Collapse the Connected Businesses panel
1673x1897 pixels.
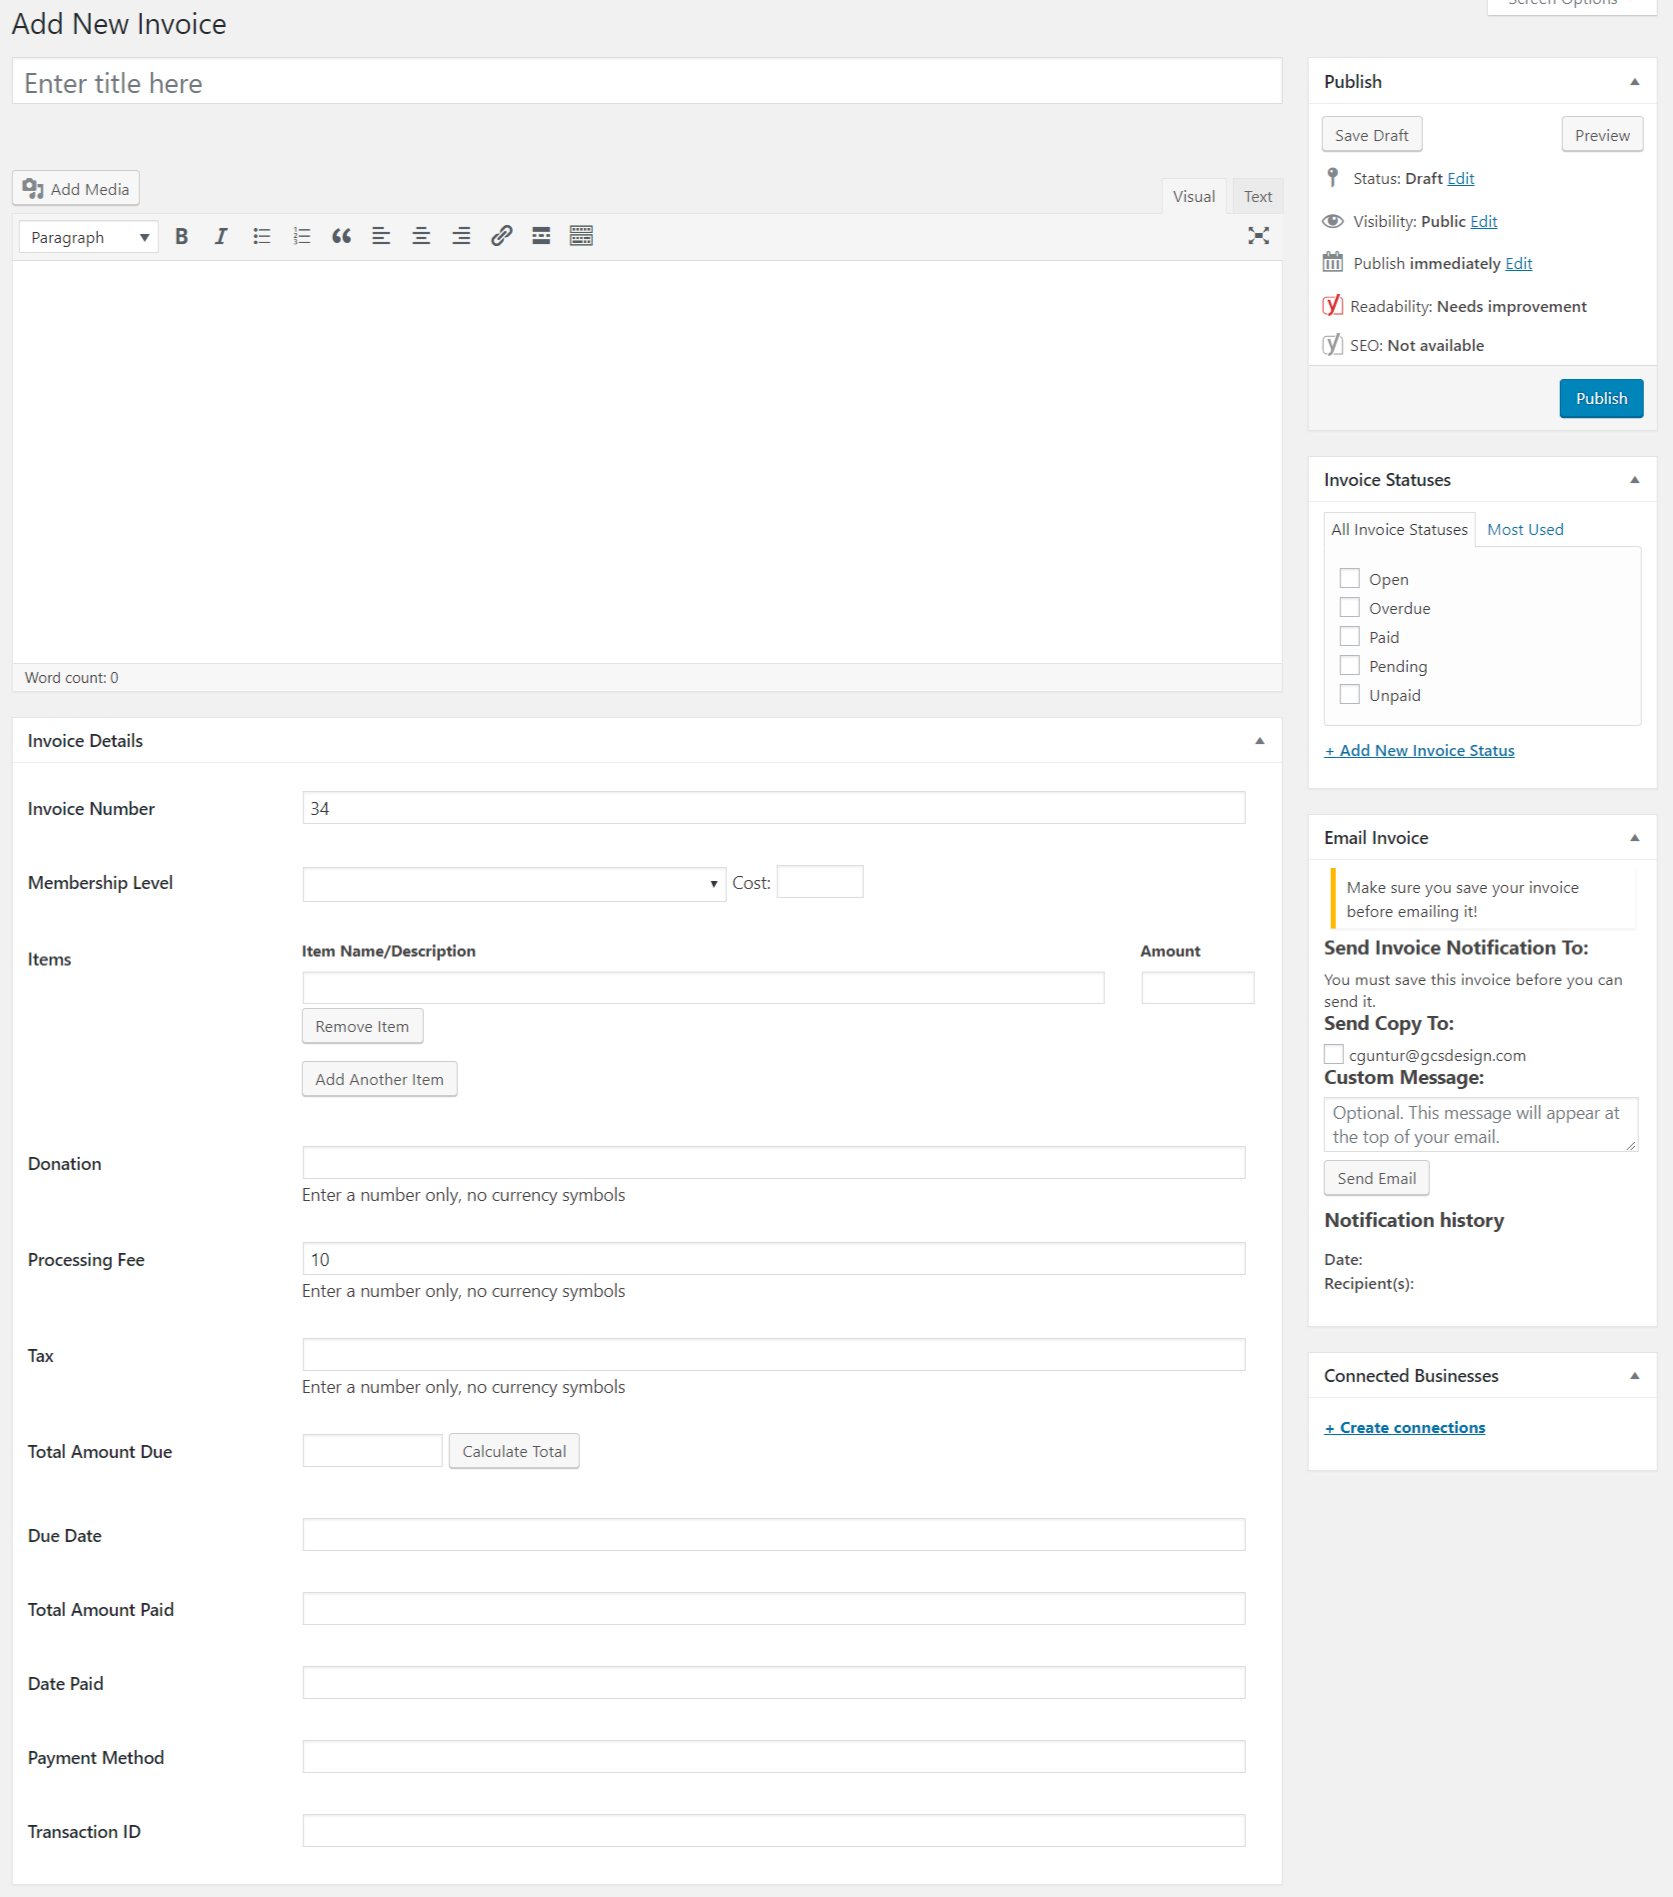pyautogui.click(x=1635, y=1376)
